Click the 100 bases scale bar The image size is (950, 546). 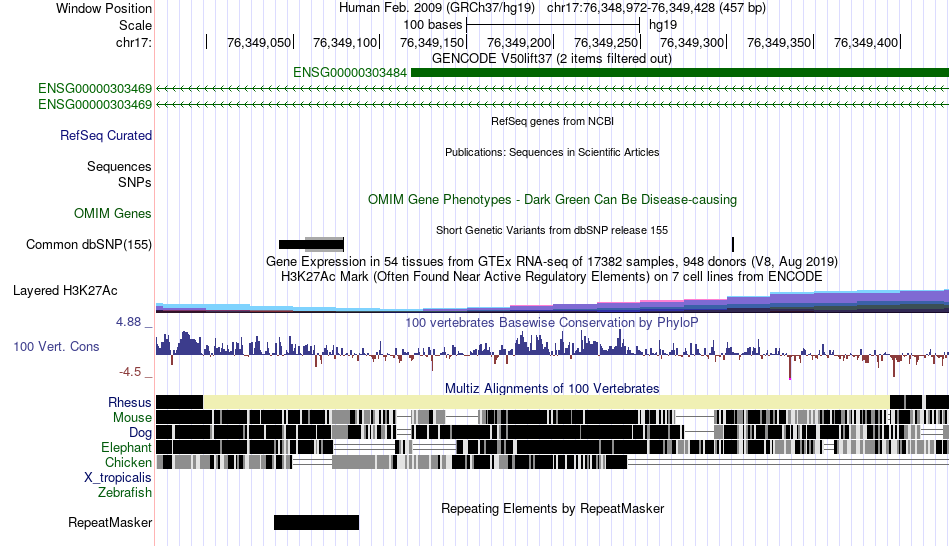click(553, 25)
